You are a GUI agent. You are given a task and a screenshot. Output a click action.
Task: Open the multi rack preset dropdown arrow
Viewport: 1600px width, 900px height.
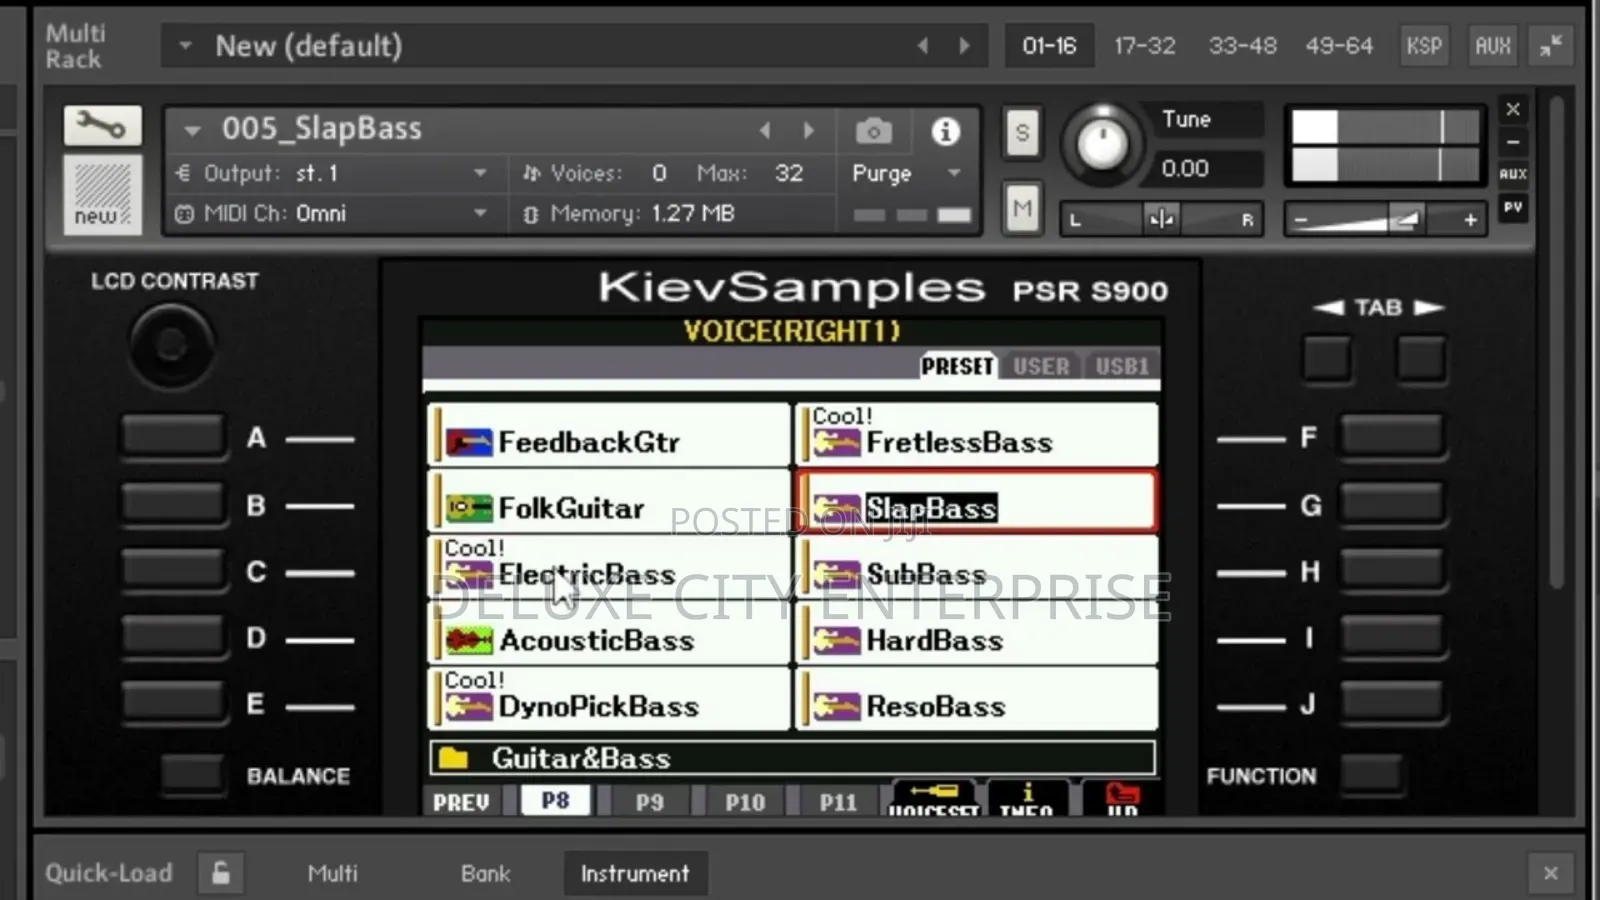click(x=185, y=46)
